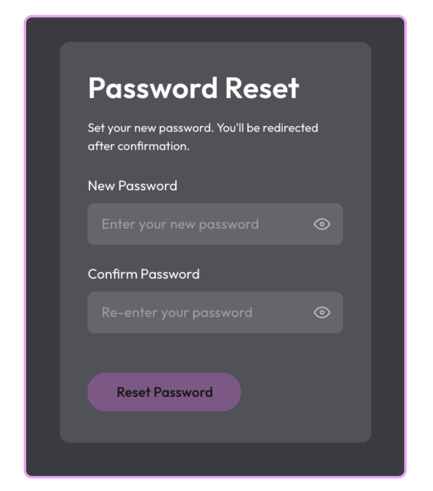Click the "Re-enter your password" placeholder
Viewport: 433px width, 491px height.
click(x=177, y=313)
